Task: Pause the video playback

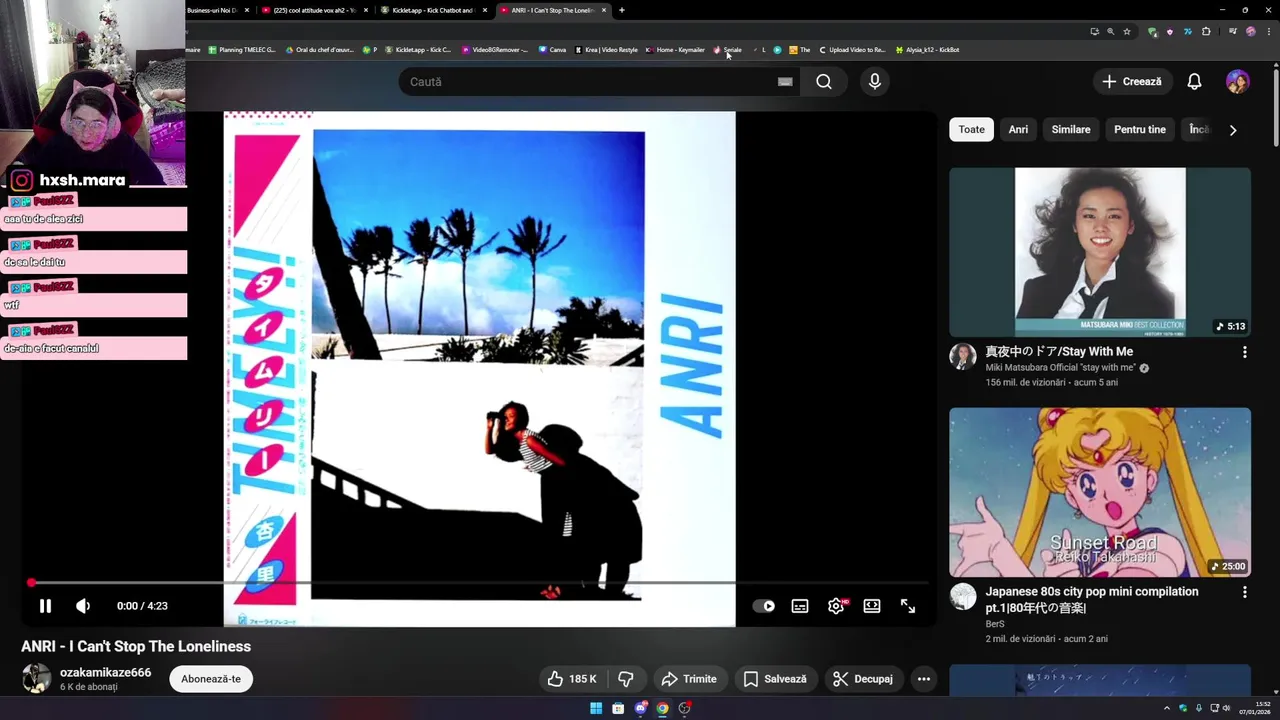Action: 45,606
